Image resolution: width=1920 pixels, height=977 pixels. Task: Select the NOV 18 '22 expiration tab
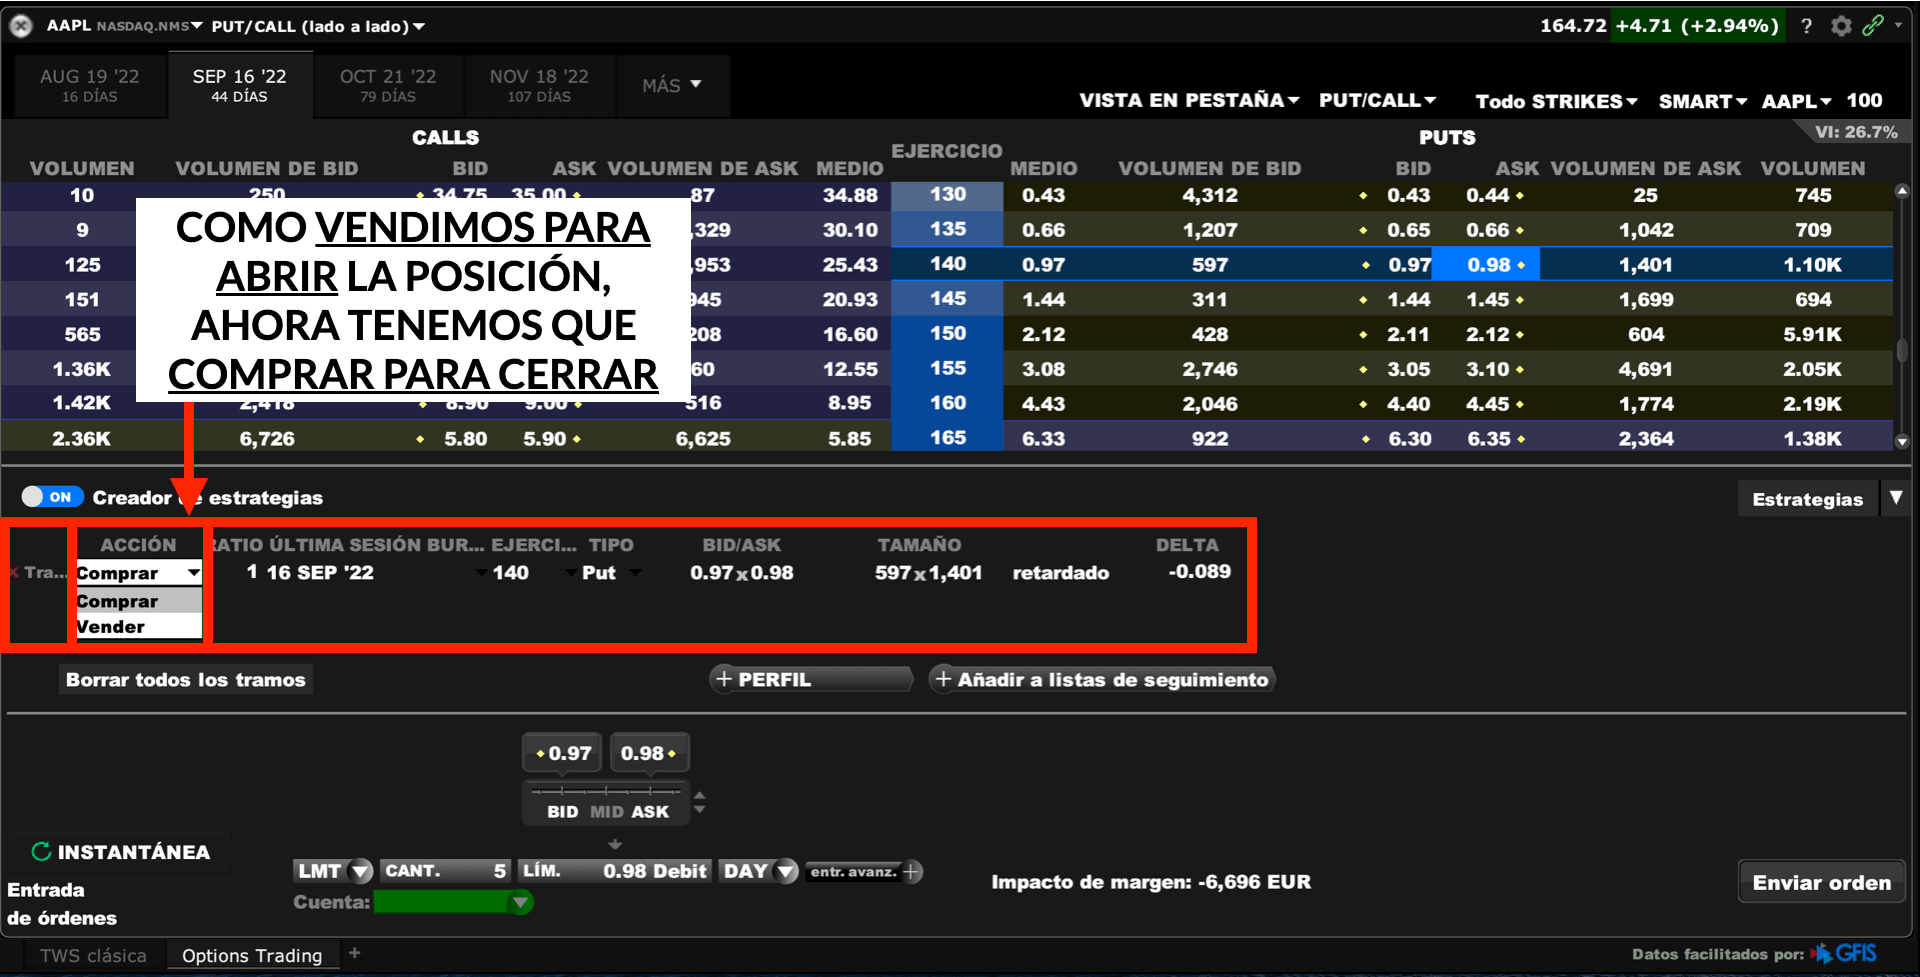coord(539,85)
